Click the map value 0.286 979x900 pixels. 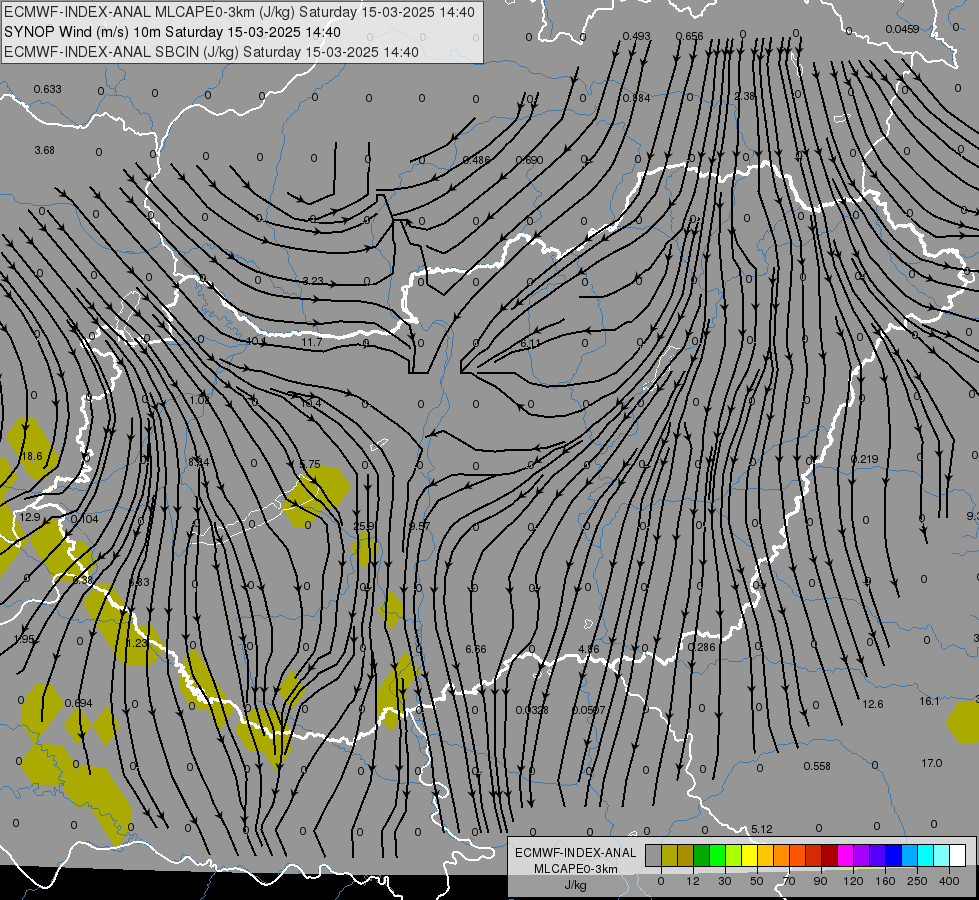click(x=701, y=647)
